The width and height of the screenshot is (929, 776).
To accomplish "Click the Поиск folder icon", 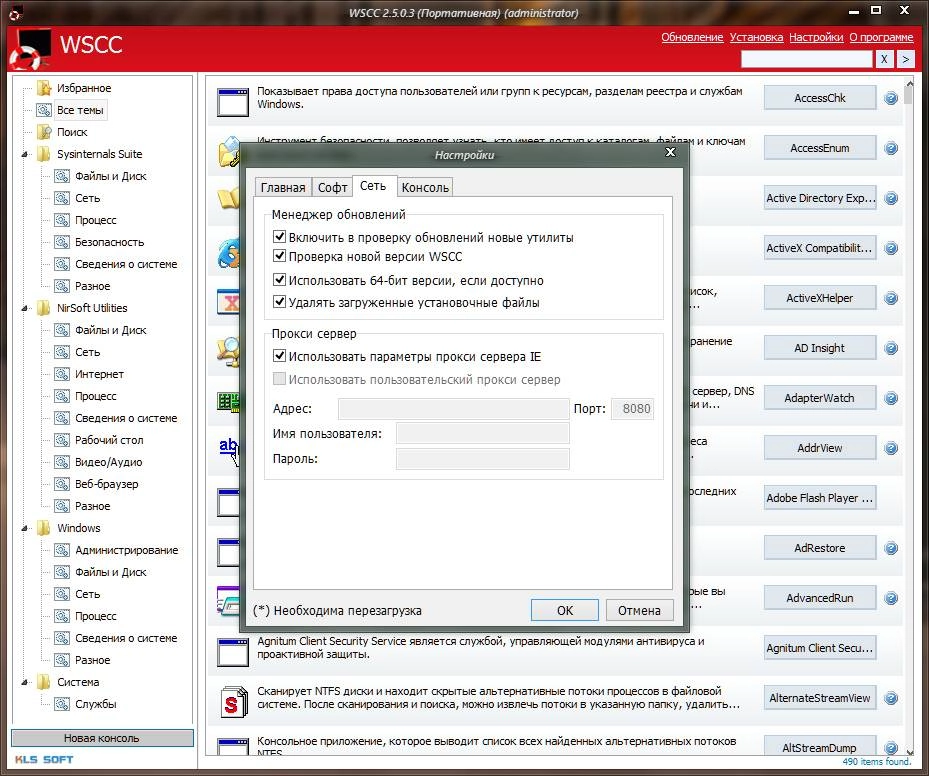I will click(x=44, y=132).
